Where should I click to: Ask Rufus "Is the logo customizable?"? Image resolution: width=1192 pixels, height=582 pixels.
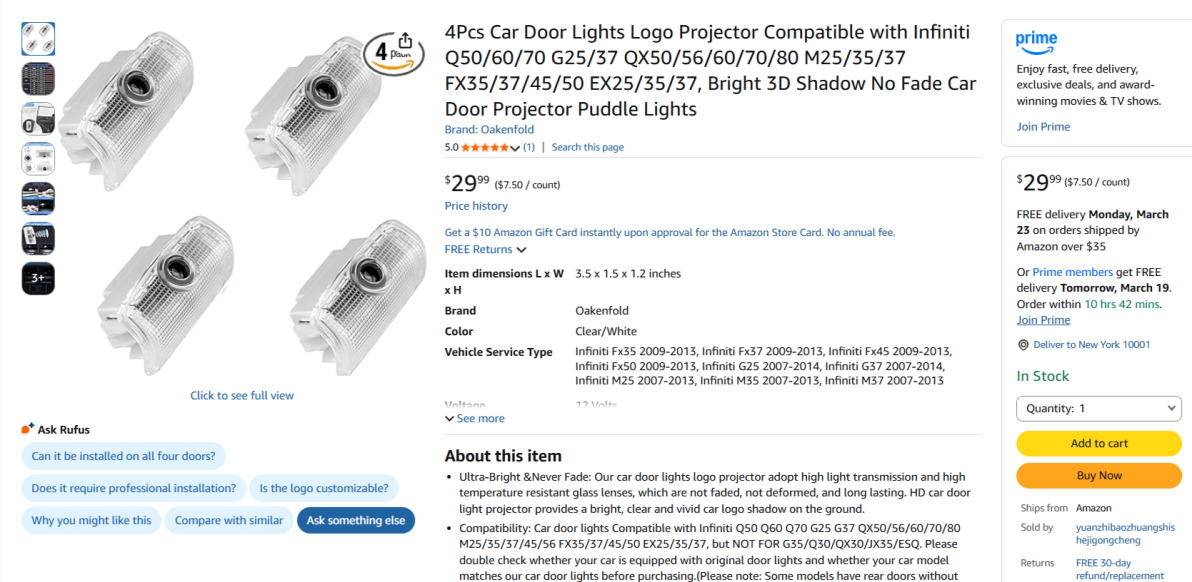[x=323, y=488]
